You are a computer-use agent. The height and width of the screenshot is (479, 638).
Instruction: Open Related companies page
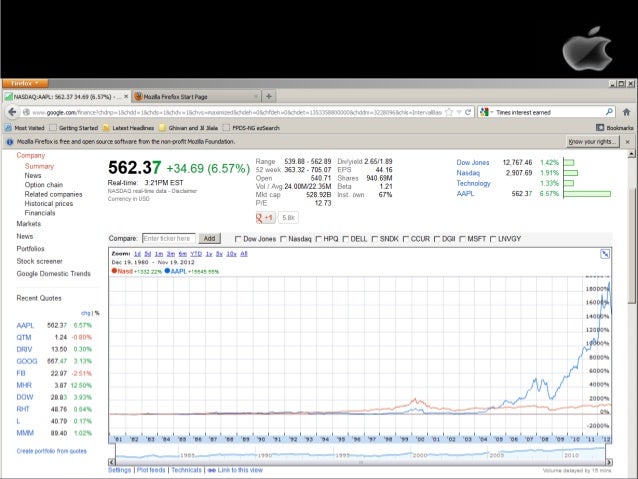click(x=53, y=194)
